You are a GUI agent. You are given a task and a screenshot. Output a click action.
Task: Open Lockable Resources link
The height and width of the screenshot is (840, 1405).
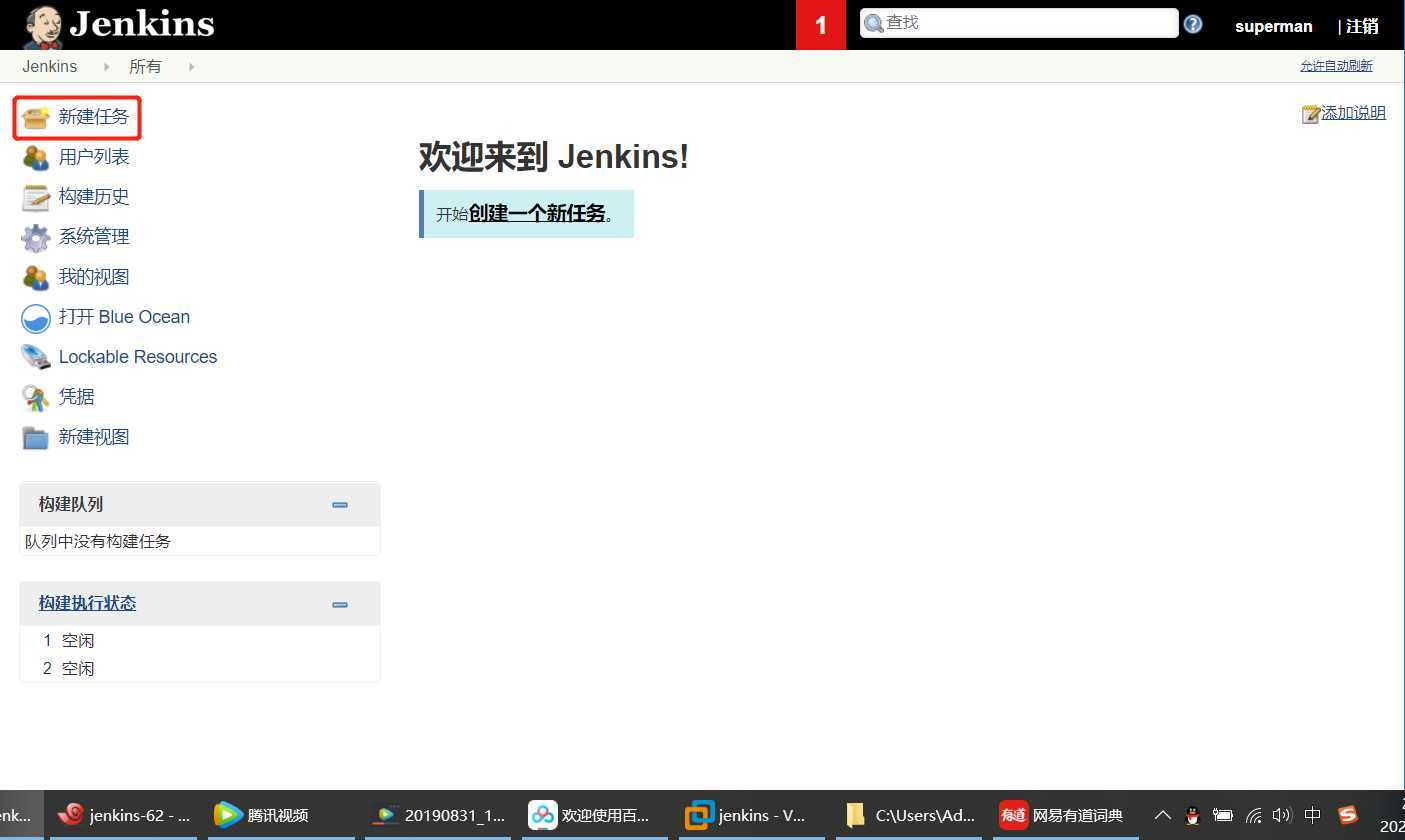pos(138,357)
